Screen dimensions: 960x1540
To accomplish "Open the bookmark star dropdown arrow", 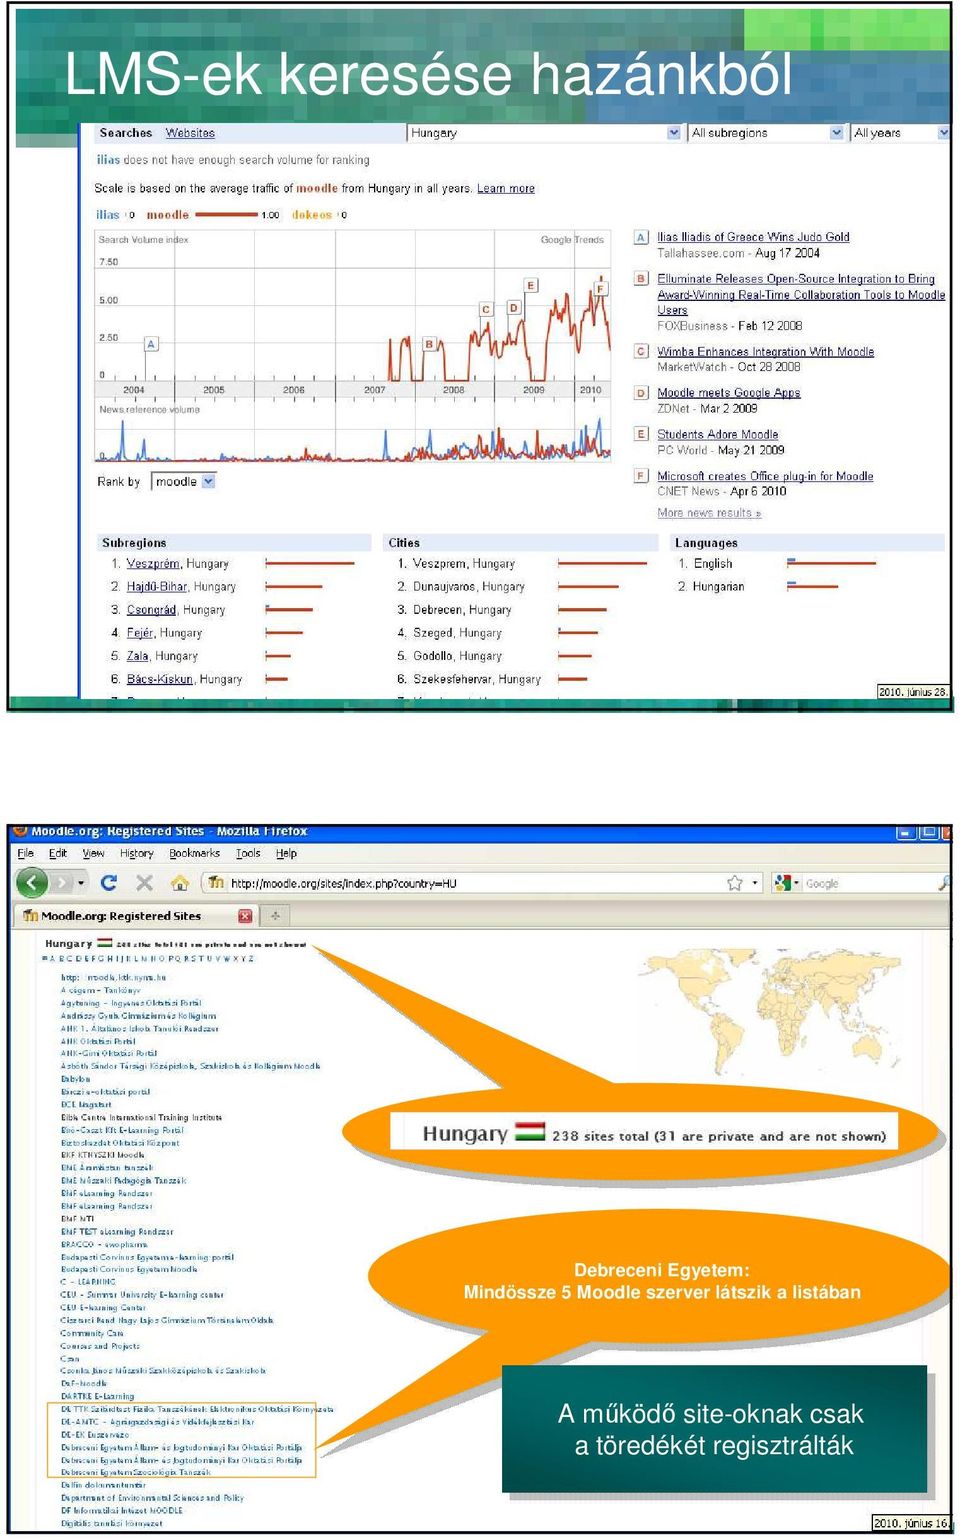I will [755, 883].
